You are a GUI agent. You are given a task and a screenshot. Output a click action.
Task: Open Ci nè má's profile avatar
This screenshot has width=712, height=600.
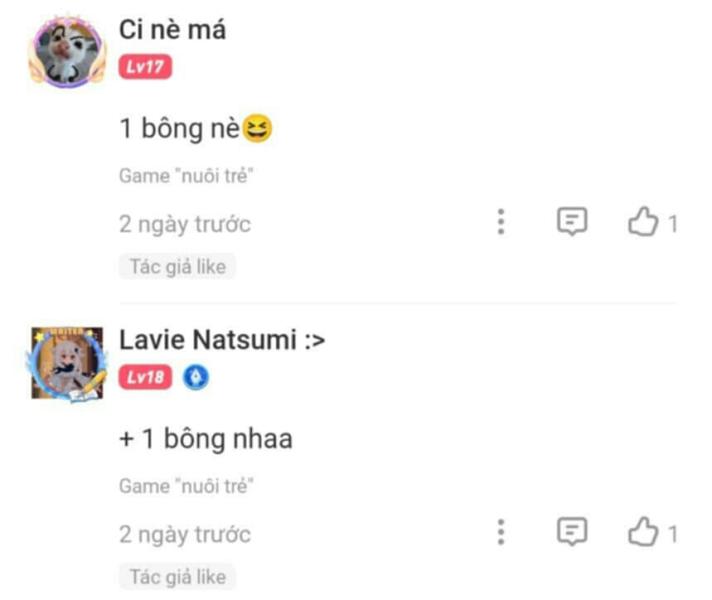(66, 52)
